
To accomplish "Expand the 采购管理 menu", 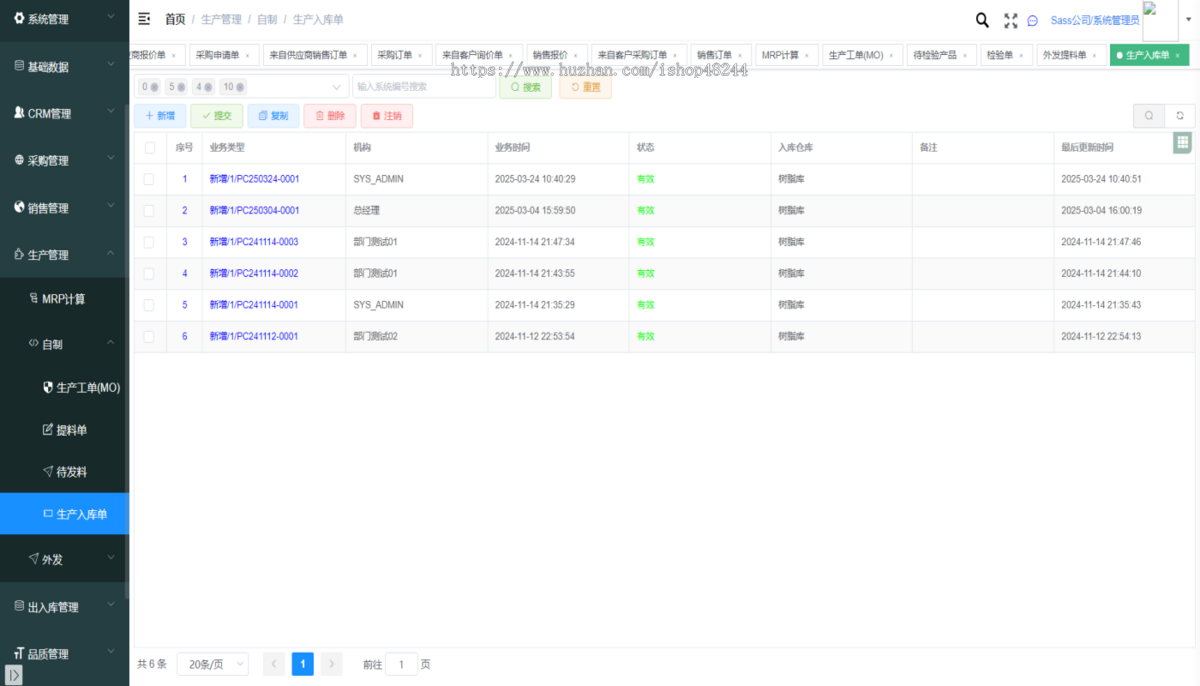I will 111,160.
